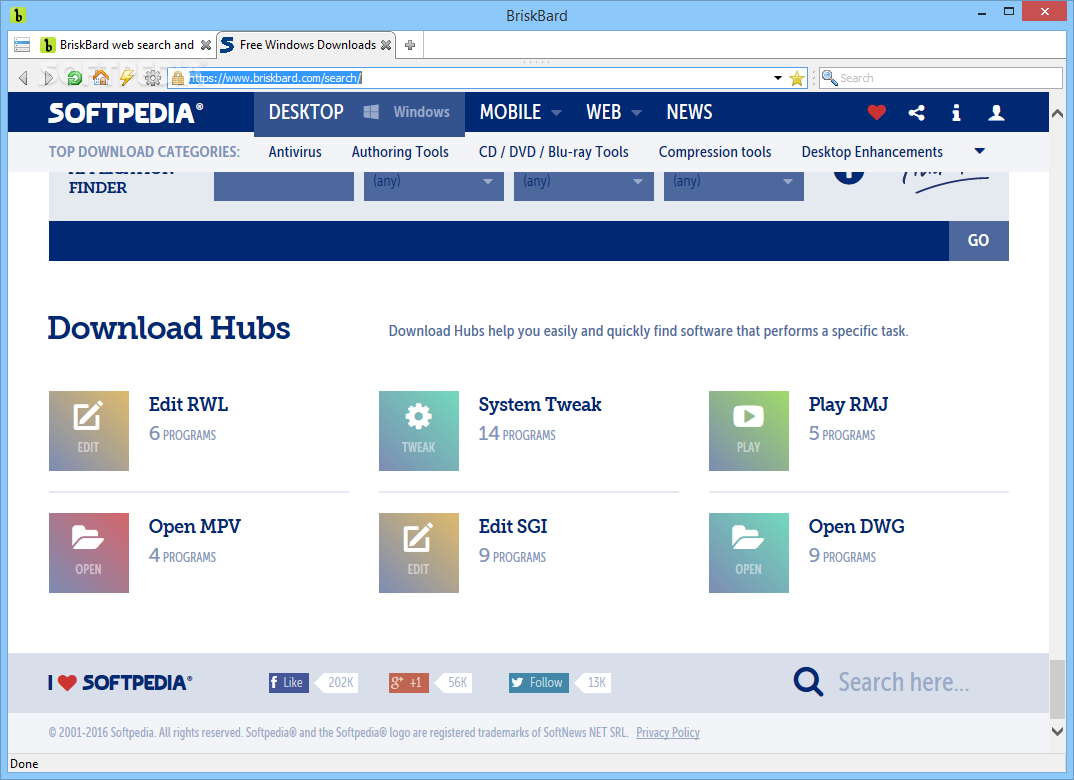Image resolution: width=1074 pixels, height=780 pixels.
Task: Open CD / DVD / Blu-ray Tools category
Action: click(553, 152)
